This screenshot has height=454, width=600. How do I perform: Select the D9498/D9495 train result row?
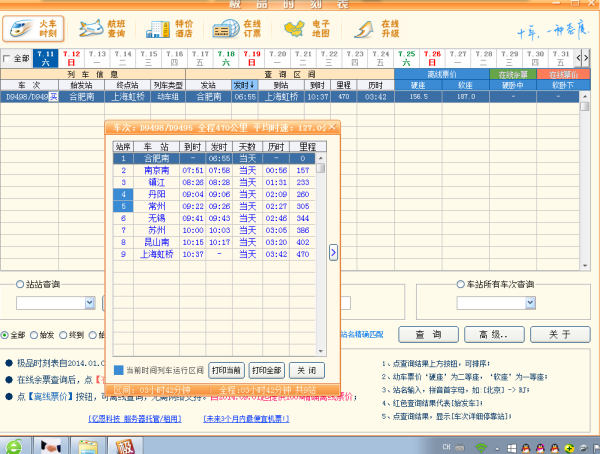coord(290,97)
